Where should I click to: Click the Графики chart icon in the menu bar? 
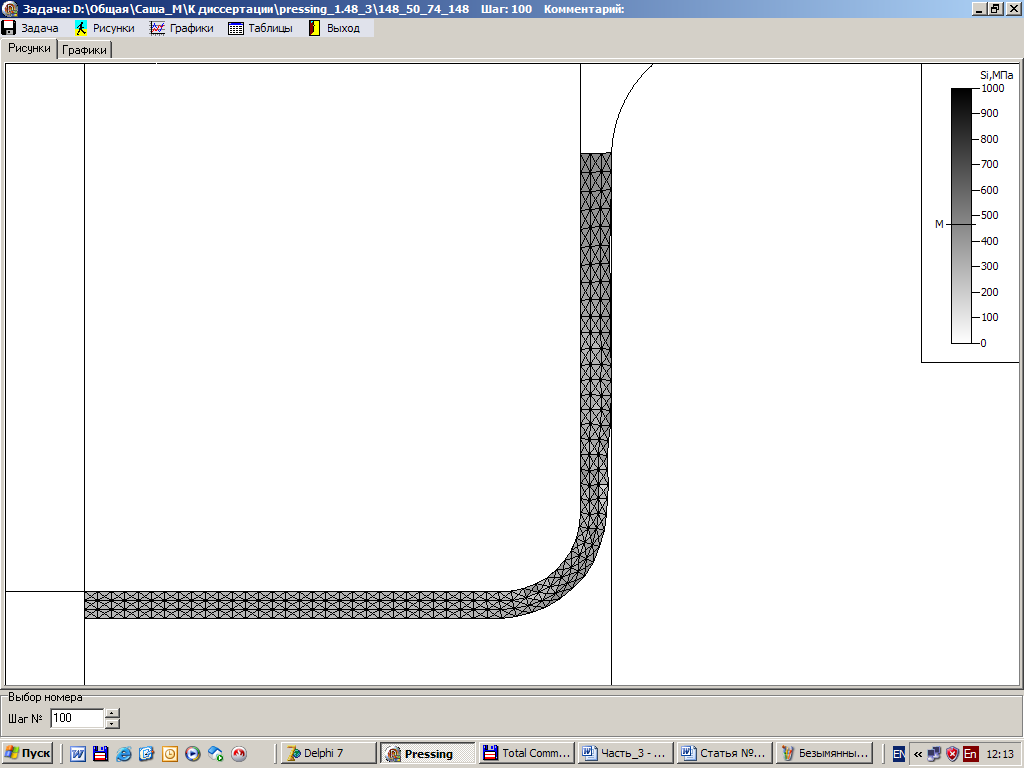point(157,28)
